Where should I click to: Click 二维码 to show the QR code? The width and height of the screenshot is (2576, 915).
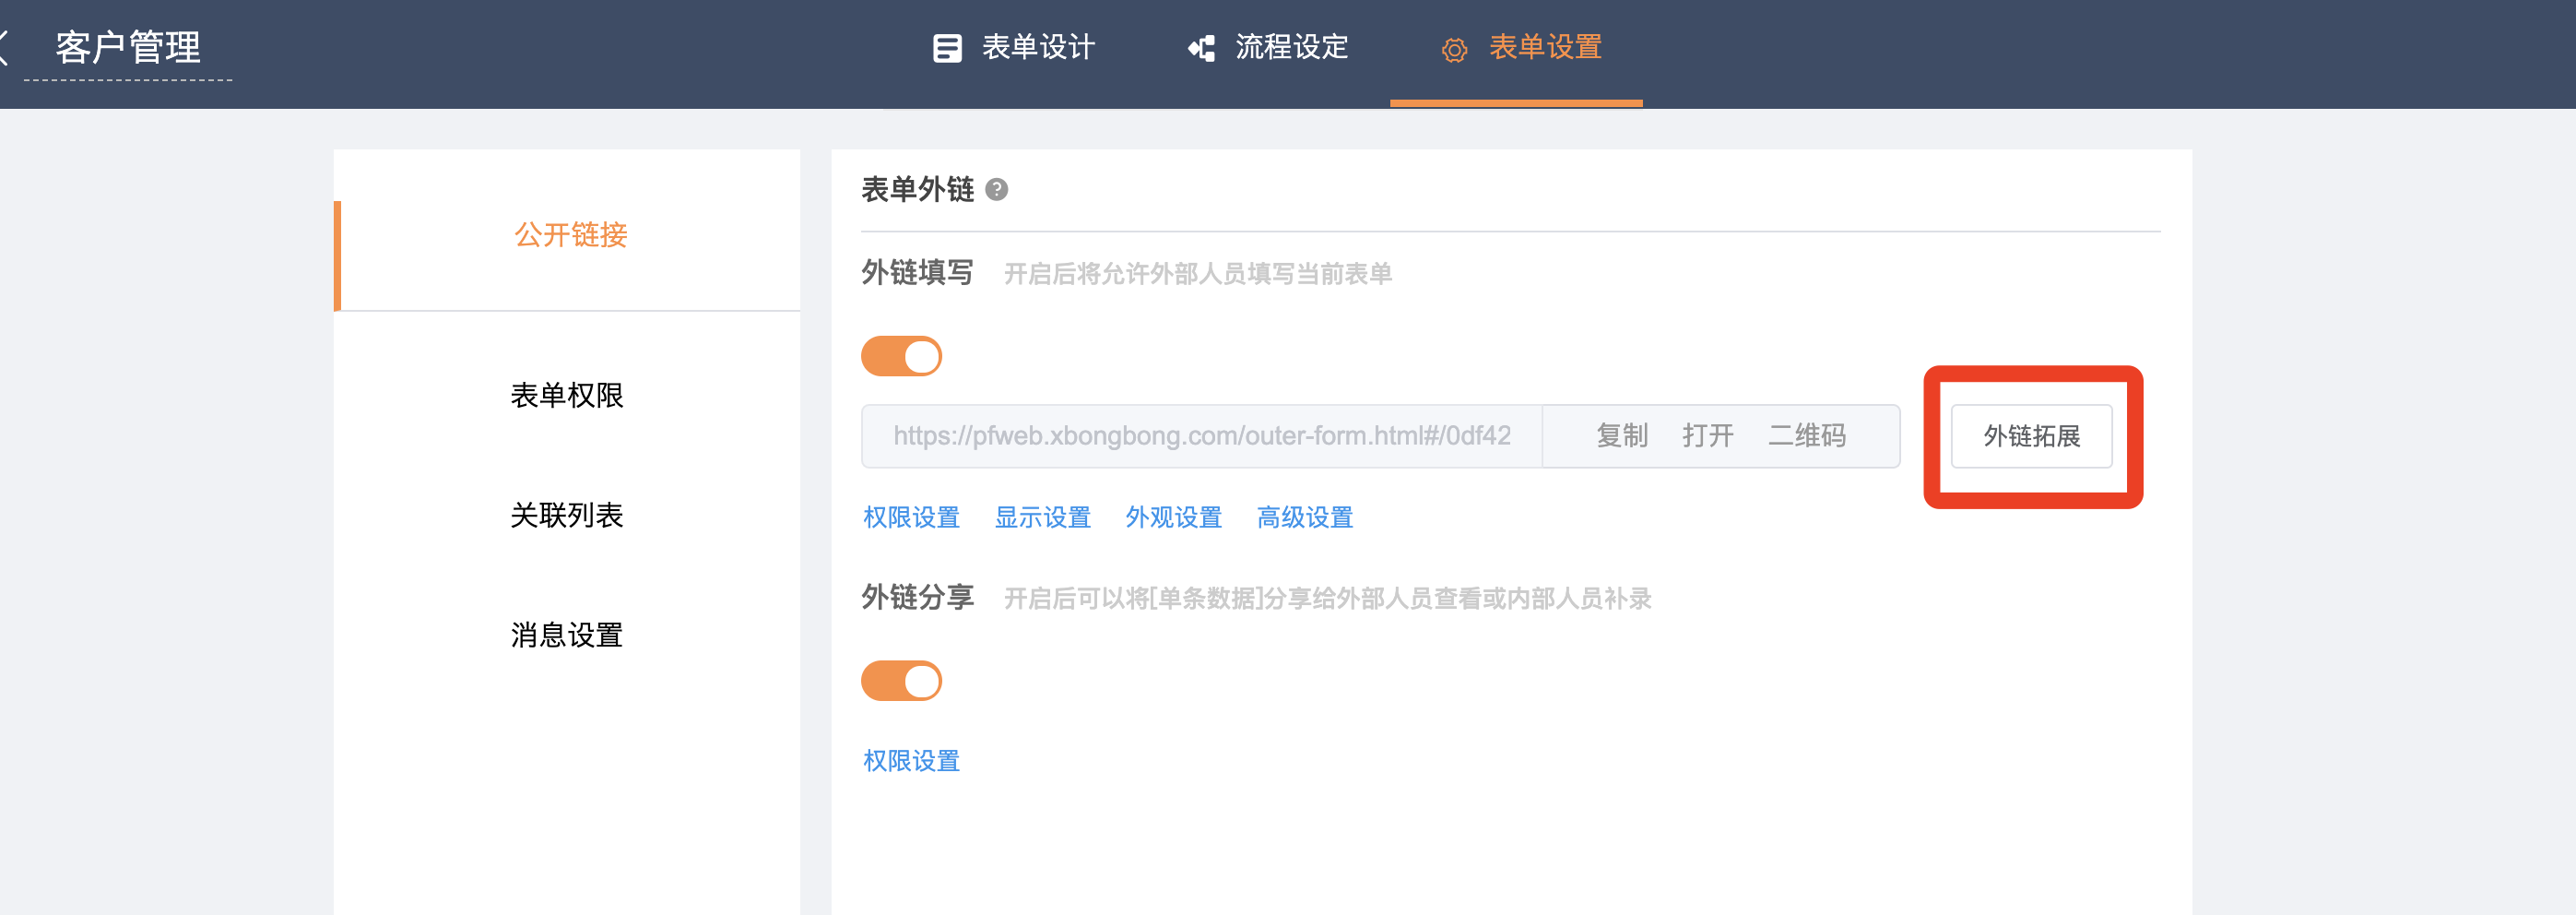coord(1806,436)
